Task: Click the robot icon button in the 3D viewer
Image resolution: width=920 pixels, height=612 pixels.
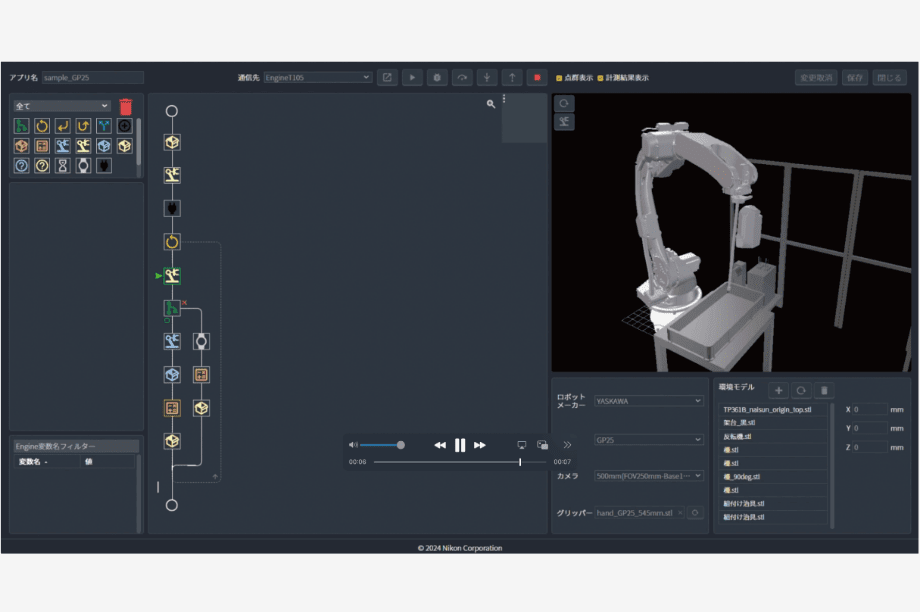Action: tap(564, 121)
